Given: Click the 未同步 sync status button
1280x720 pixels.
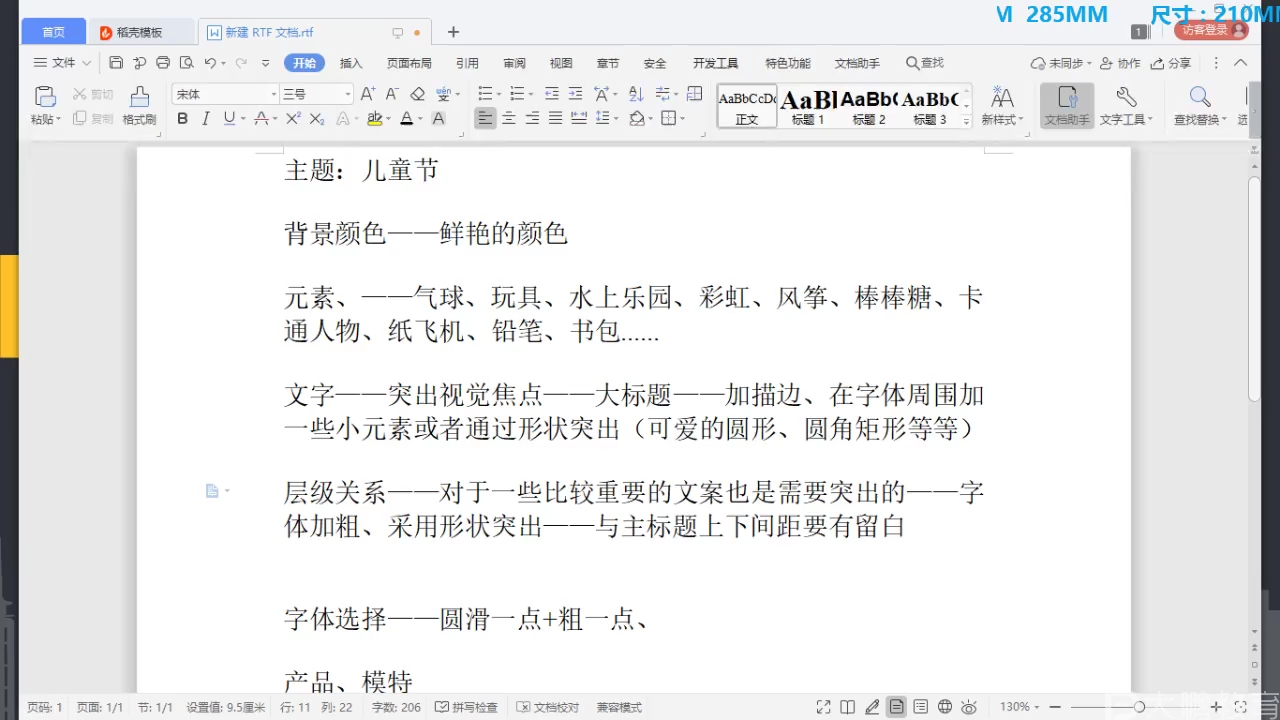Looking at the screenshot, I should [1059, 63].
